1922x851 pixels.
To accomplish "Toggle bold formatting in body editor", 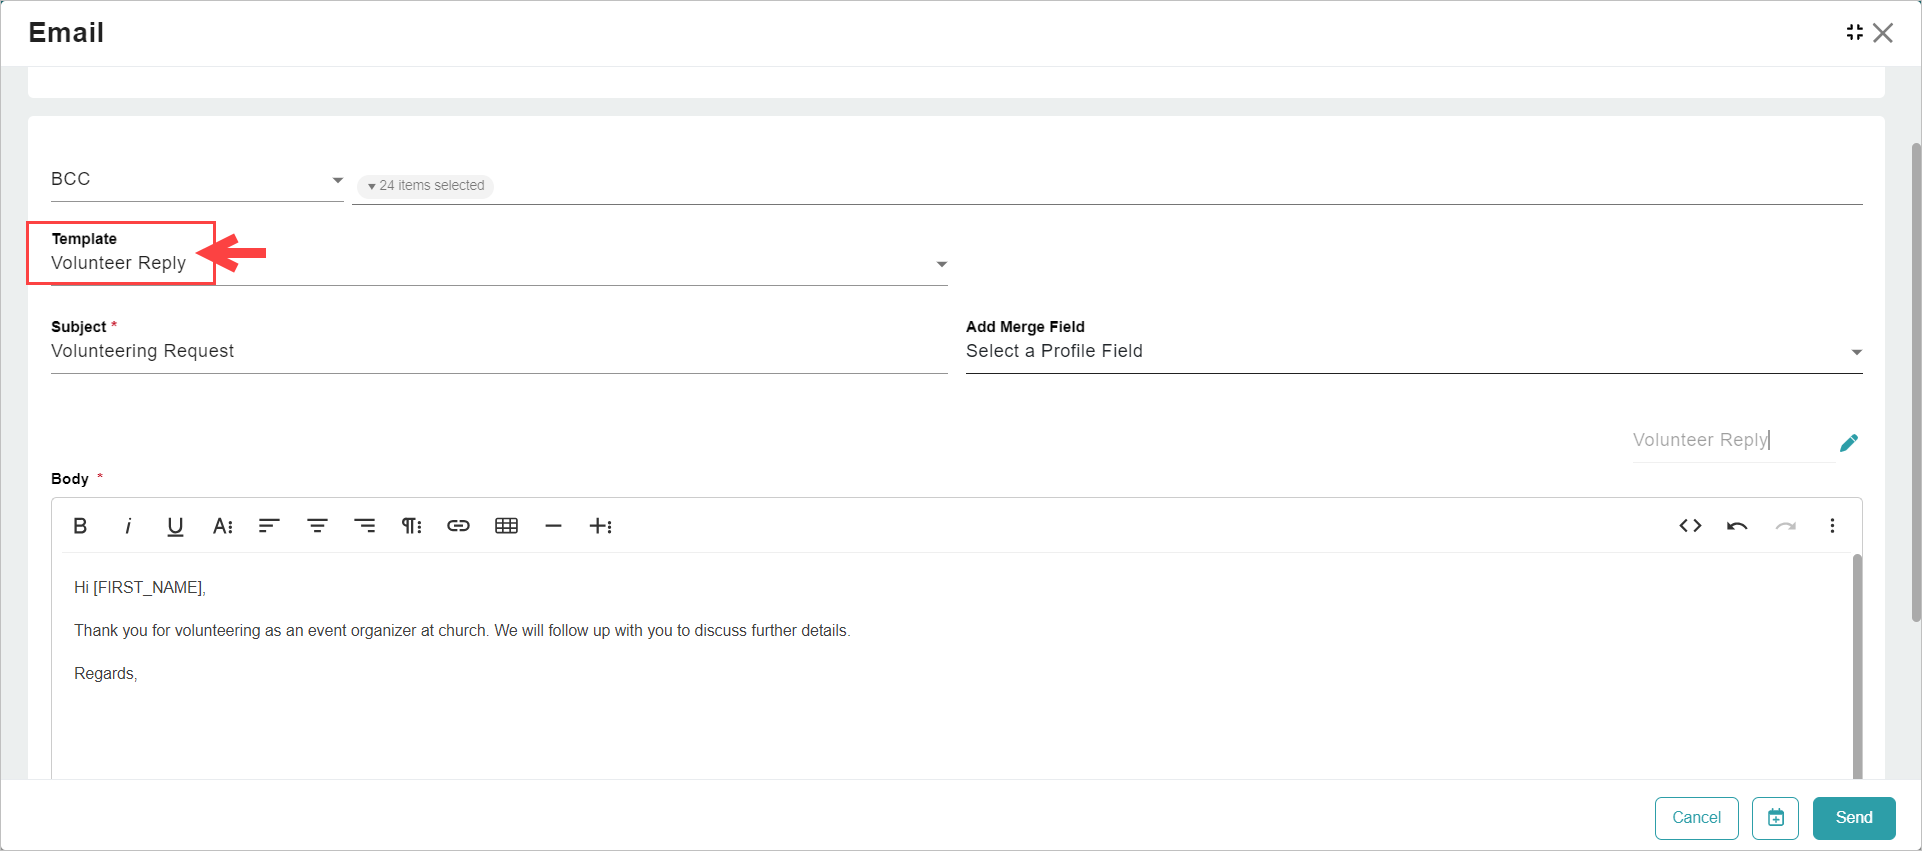I will coord(80,526).
